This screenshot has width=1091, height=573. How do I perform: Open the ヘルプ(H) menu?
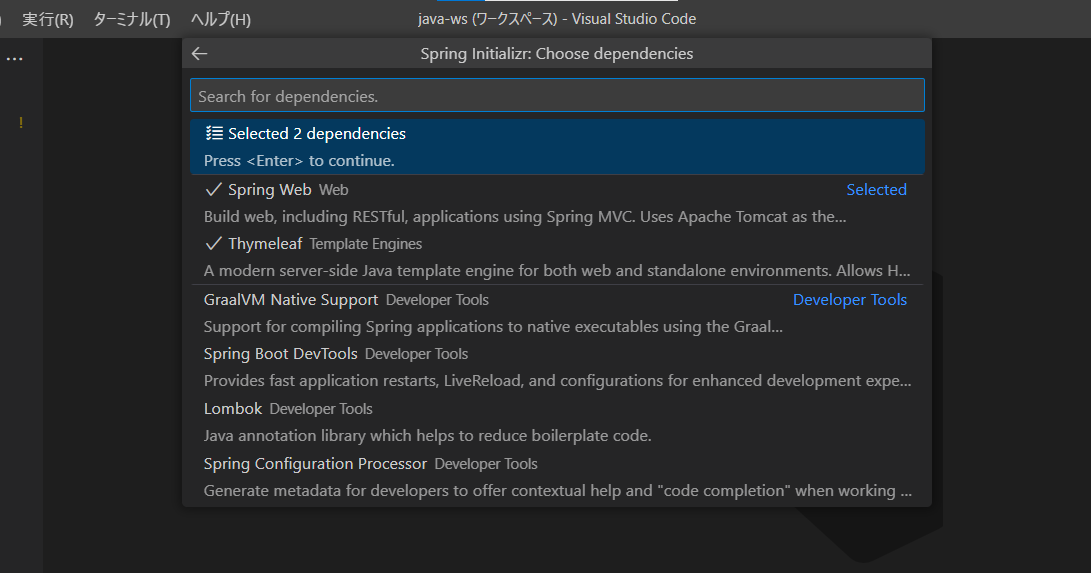pos(220,19)
